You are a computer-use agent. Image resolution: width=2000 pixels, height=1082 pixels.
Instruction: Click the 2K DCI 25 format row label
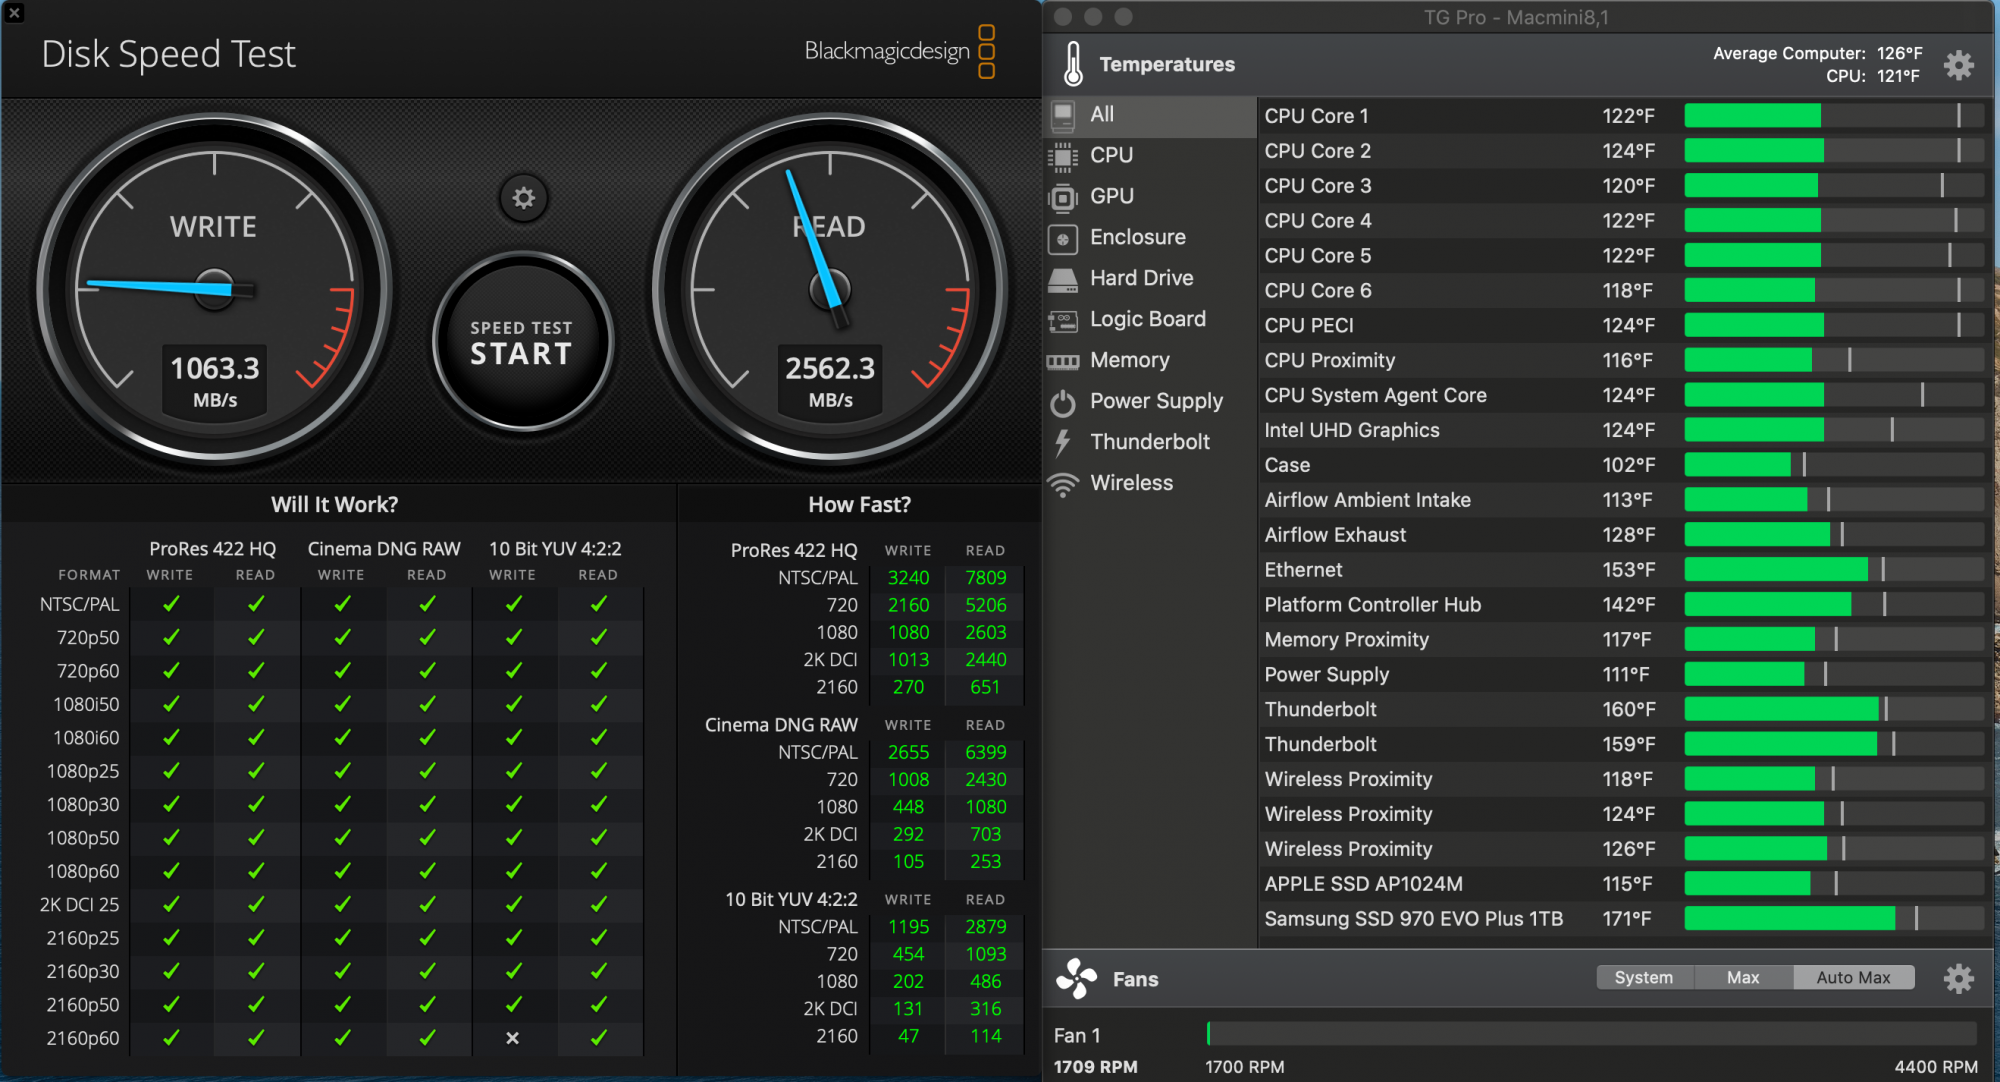tap(80, 905)
